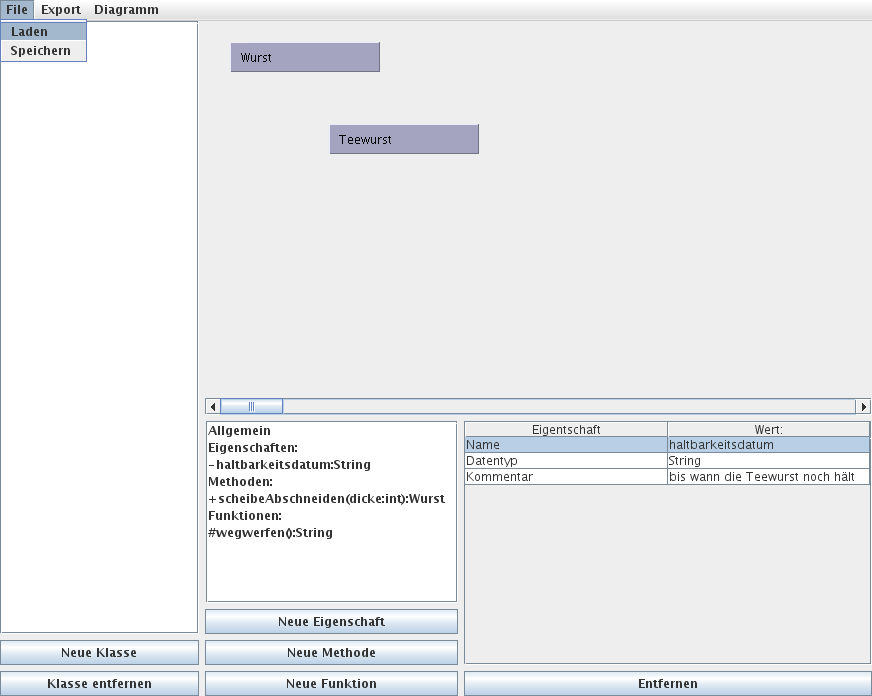The height and width of the screenshot is (696, 872).
Task: Click the Neue Klasse button
Action: [x=99, y=653]
